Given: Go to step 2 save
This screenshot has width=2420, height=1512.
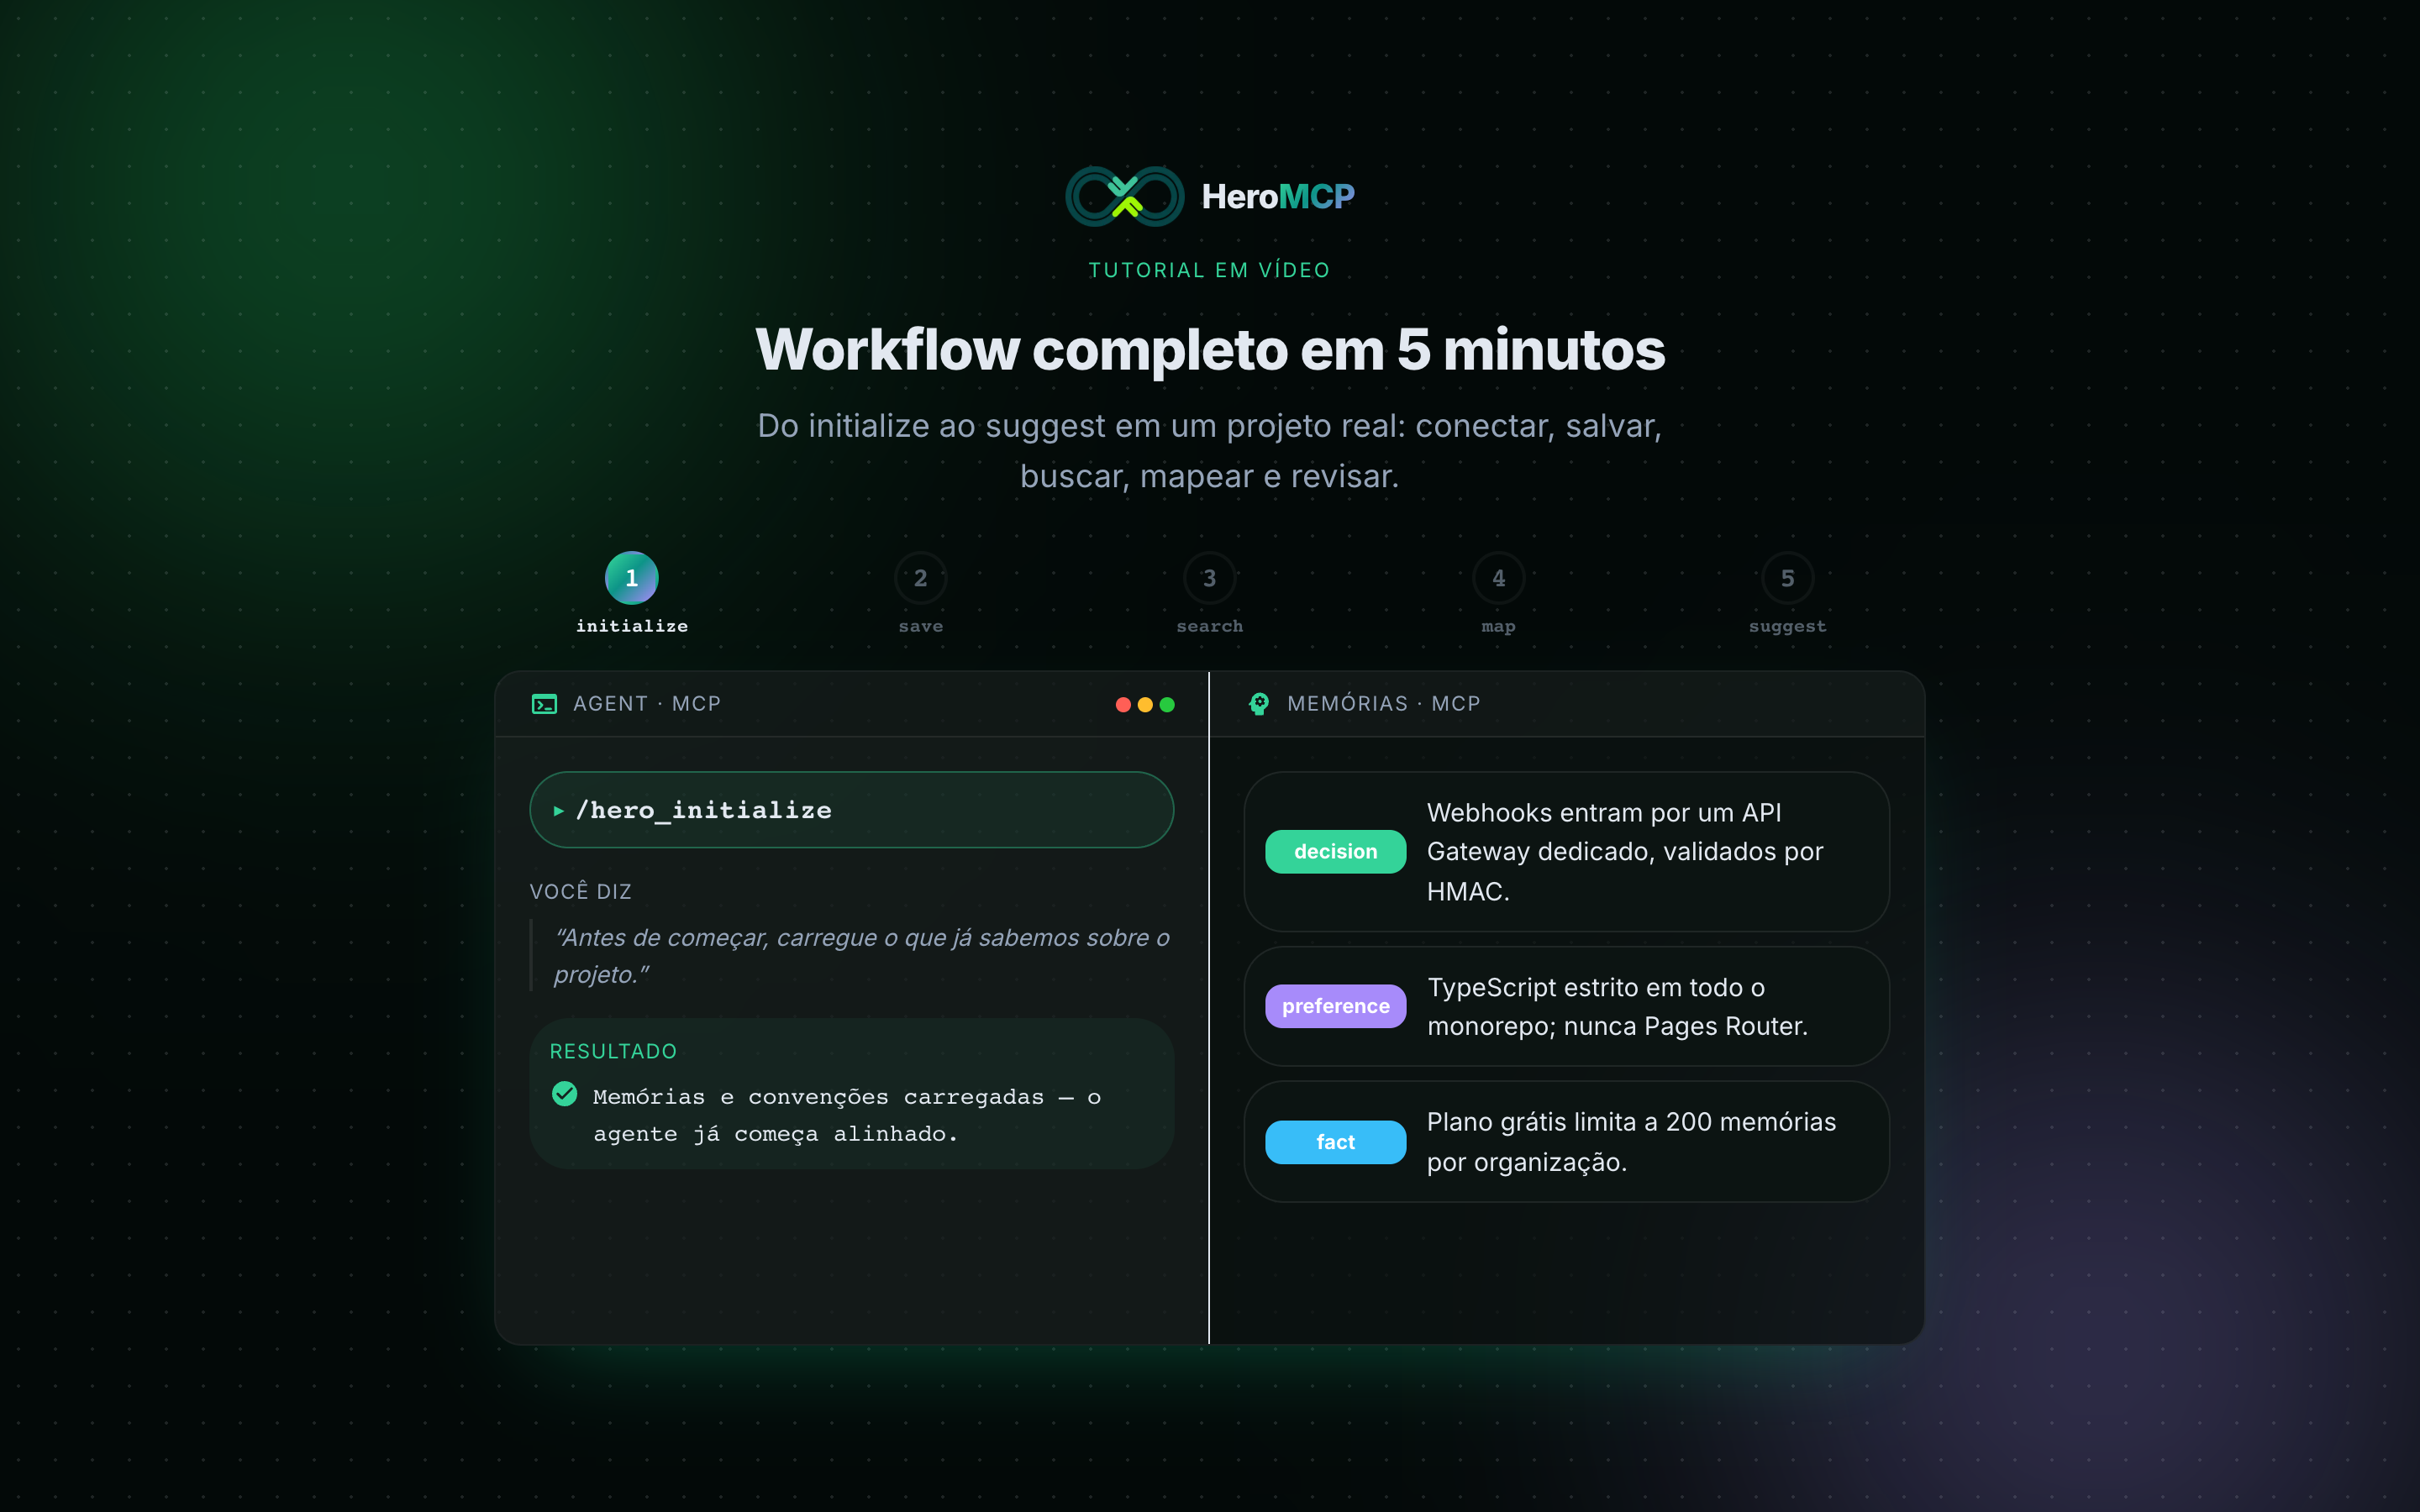Looking at the screenshot, I should [x=921, y=593].
